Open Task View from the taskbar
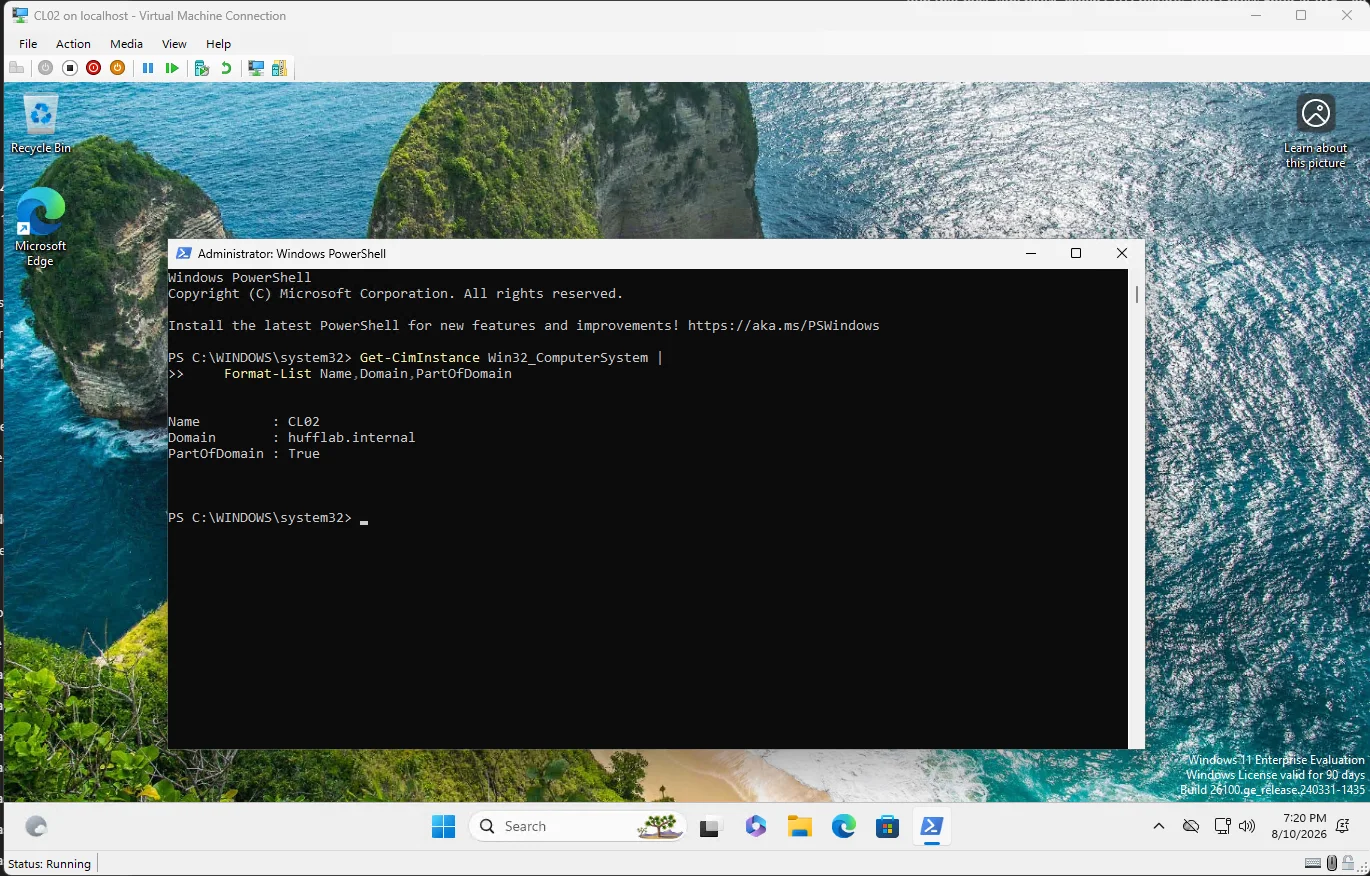1370x876 pixels. [x=710, y=826]
